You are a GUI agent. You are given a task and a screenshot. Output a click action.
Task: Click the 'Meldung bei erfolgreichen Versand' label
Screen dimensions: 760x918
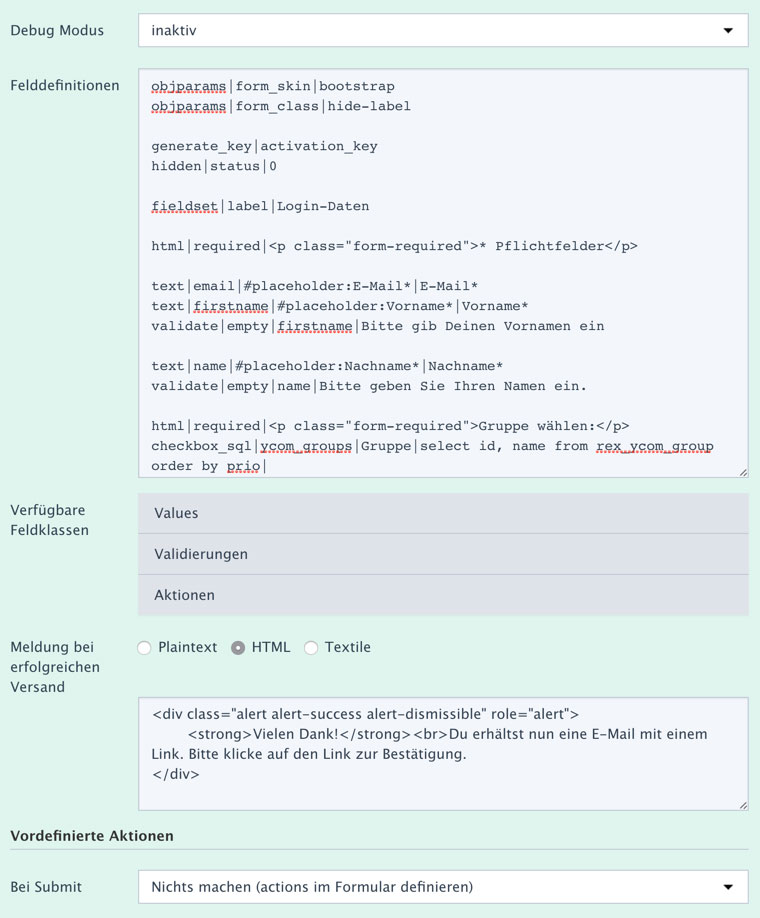click(52, 667)
